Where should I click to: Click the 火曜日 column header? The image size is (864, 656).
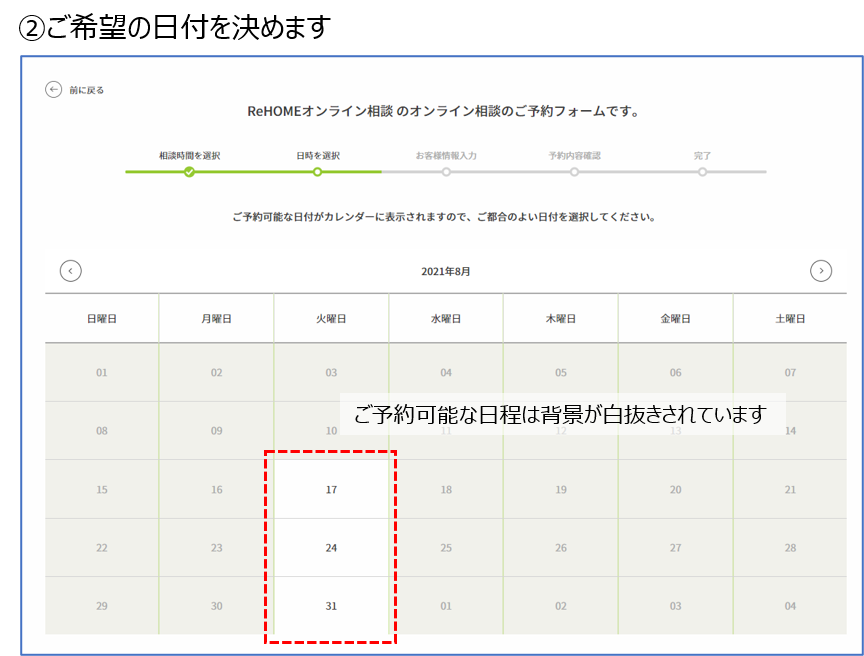[331, 319]
